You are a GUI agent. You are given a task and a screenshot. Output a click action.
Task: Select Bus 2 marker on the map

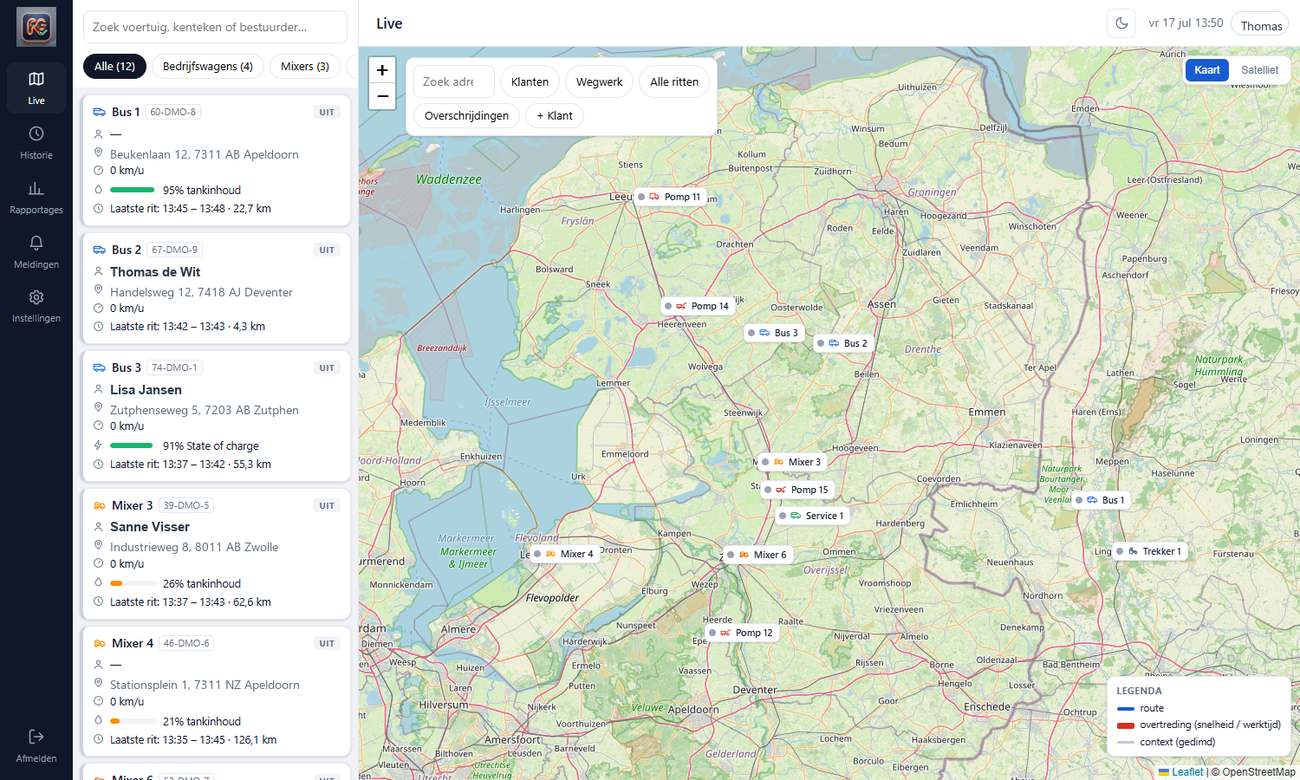point(844,343)
